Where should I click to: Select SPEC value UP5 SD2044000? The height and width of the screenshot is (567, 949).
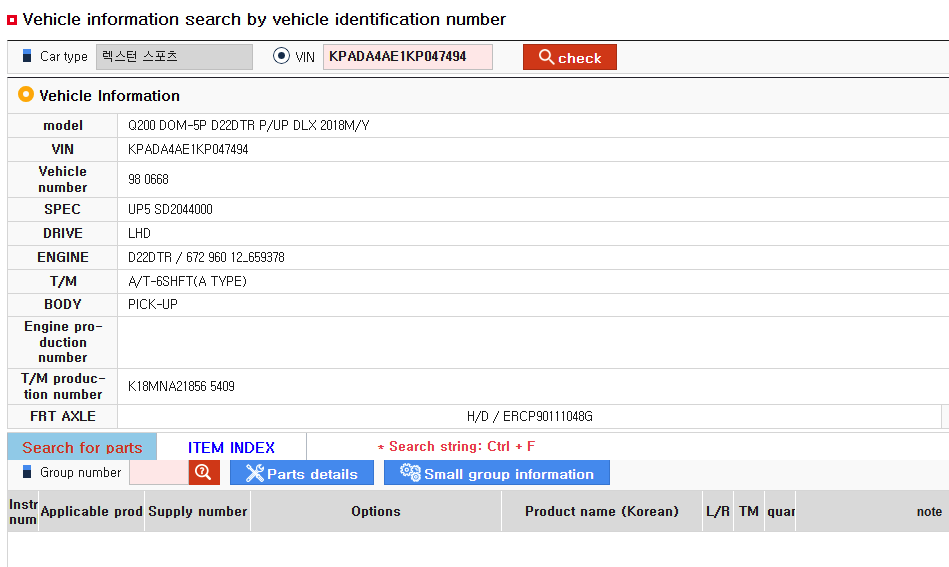click(170, 209)
